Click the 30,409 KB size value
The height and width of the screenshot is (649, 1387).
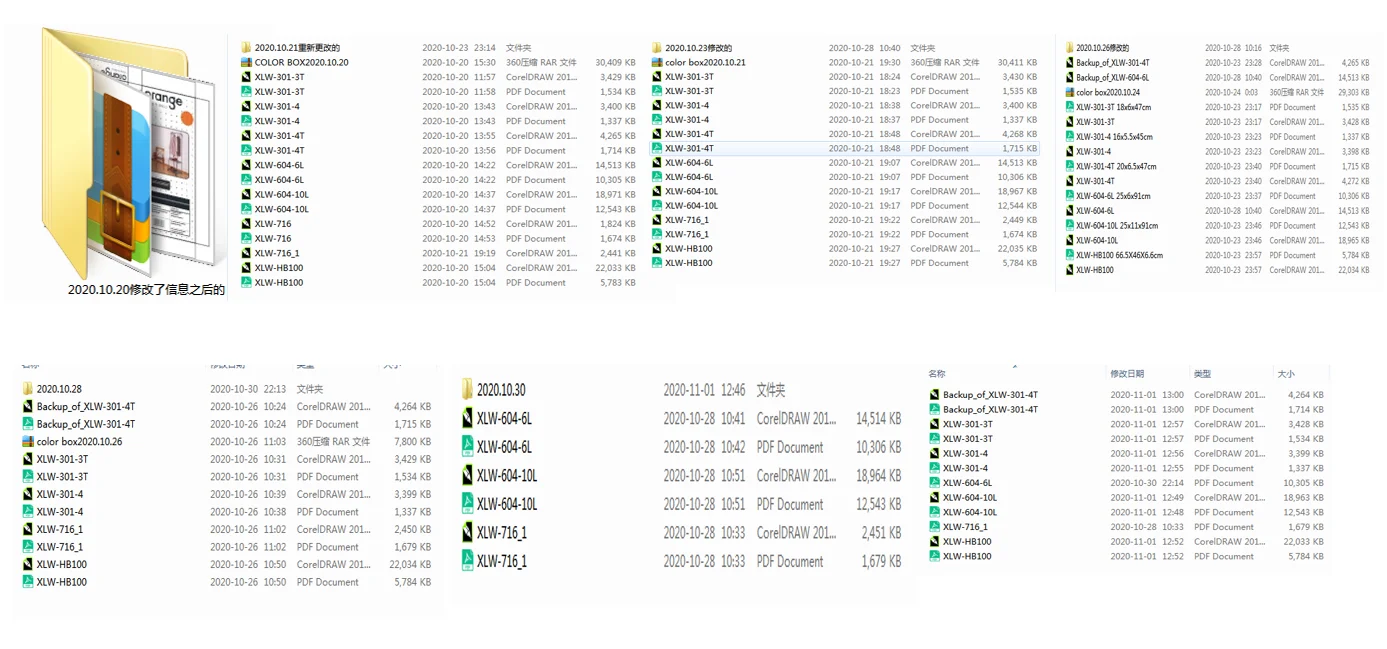tap(615, 62)
